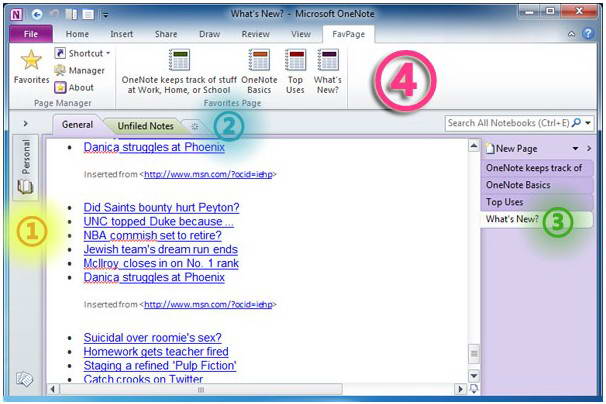Viewport: 606px width, 404px height.
Task: Open the Favorites Manager
Action: pos(80,70)
